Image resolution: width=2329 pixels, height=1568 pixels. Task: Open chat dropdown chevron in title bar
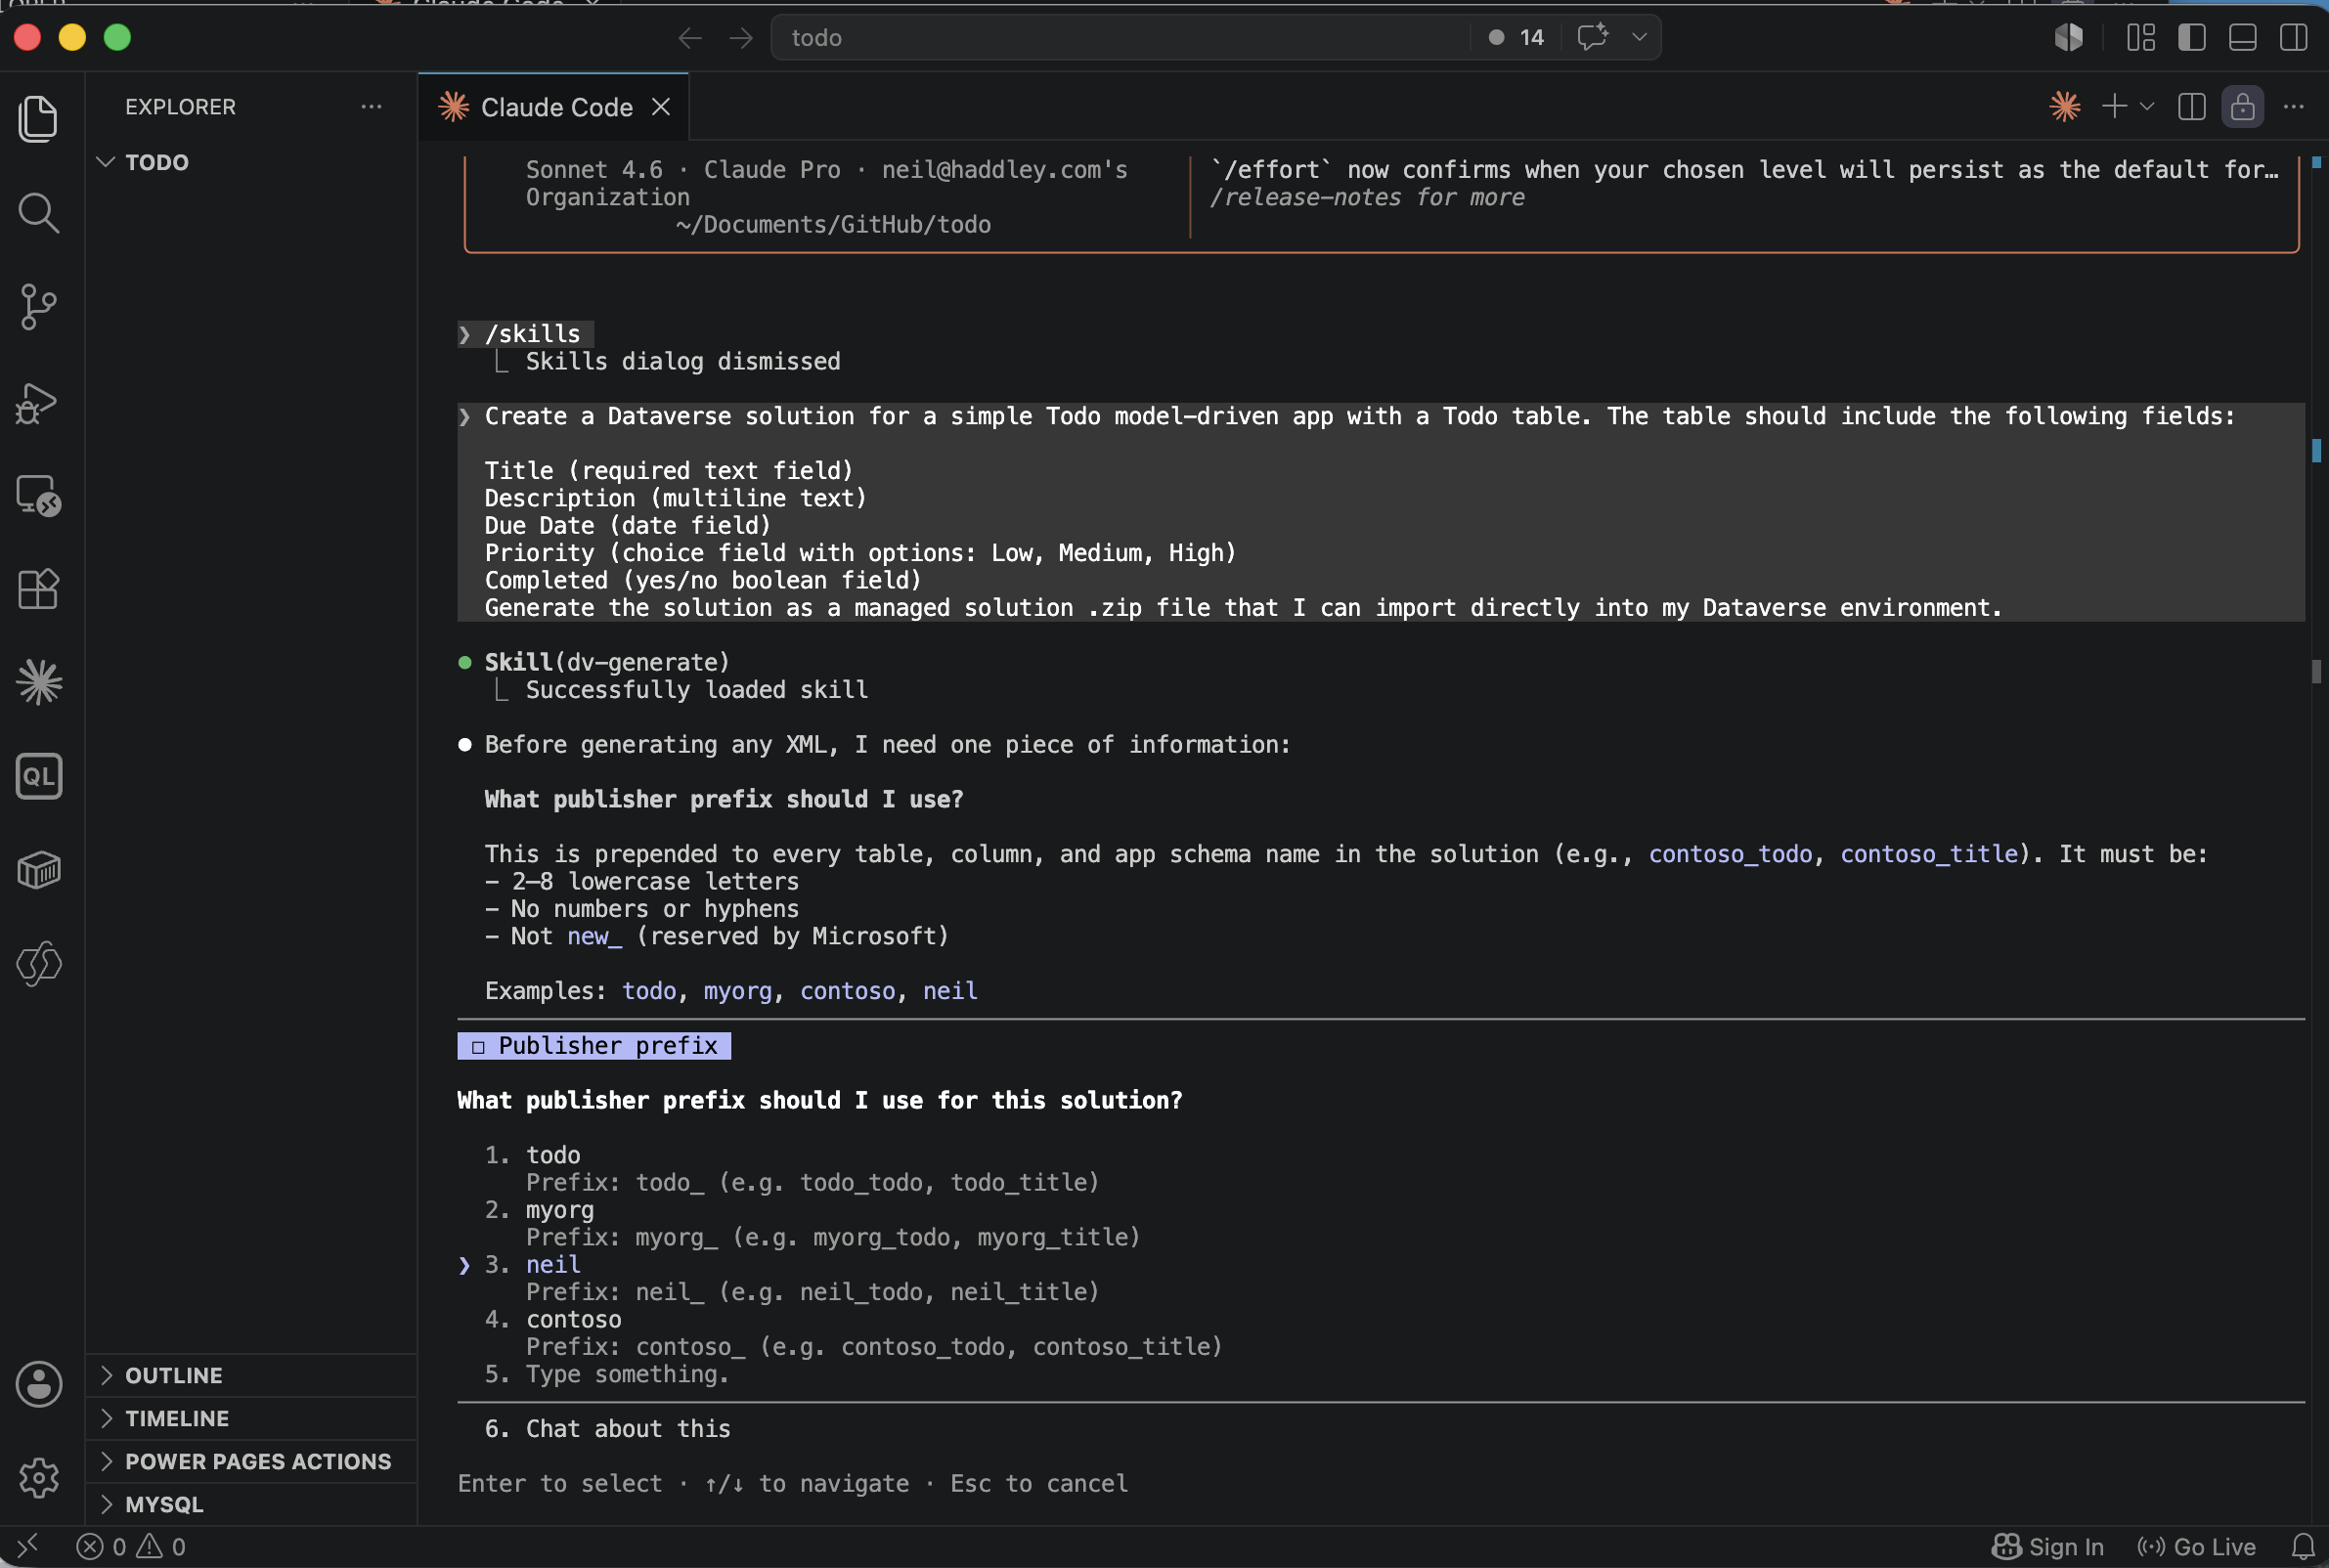click(x=1639, y=37)
